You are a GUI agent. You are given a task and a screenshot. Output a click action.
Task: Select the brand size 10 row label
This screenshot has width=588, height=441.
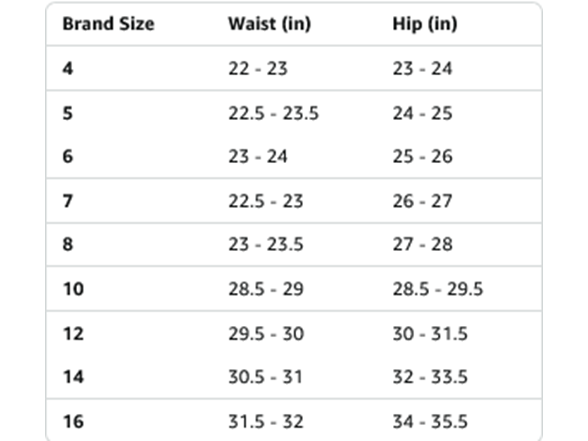[x=73, y=289]
